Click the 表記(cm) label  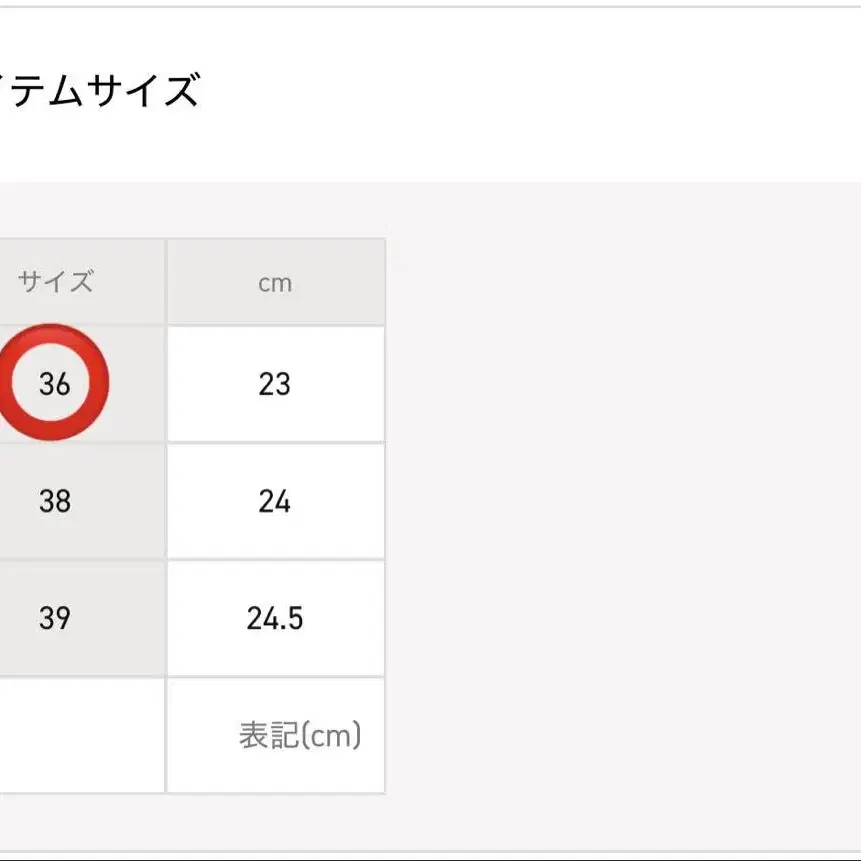(299, 736)
